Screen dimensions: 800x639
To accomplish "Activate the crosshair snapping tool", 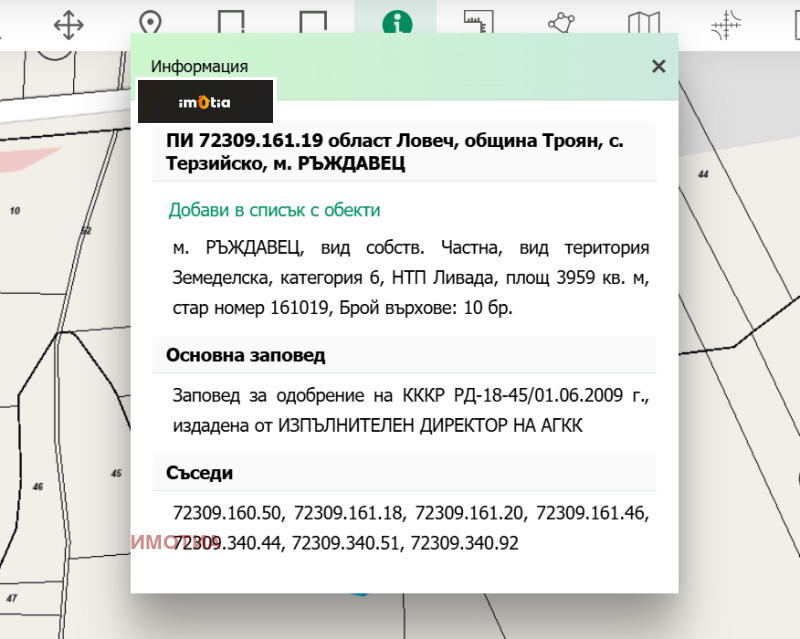I will [x=726, y=24].
